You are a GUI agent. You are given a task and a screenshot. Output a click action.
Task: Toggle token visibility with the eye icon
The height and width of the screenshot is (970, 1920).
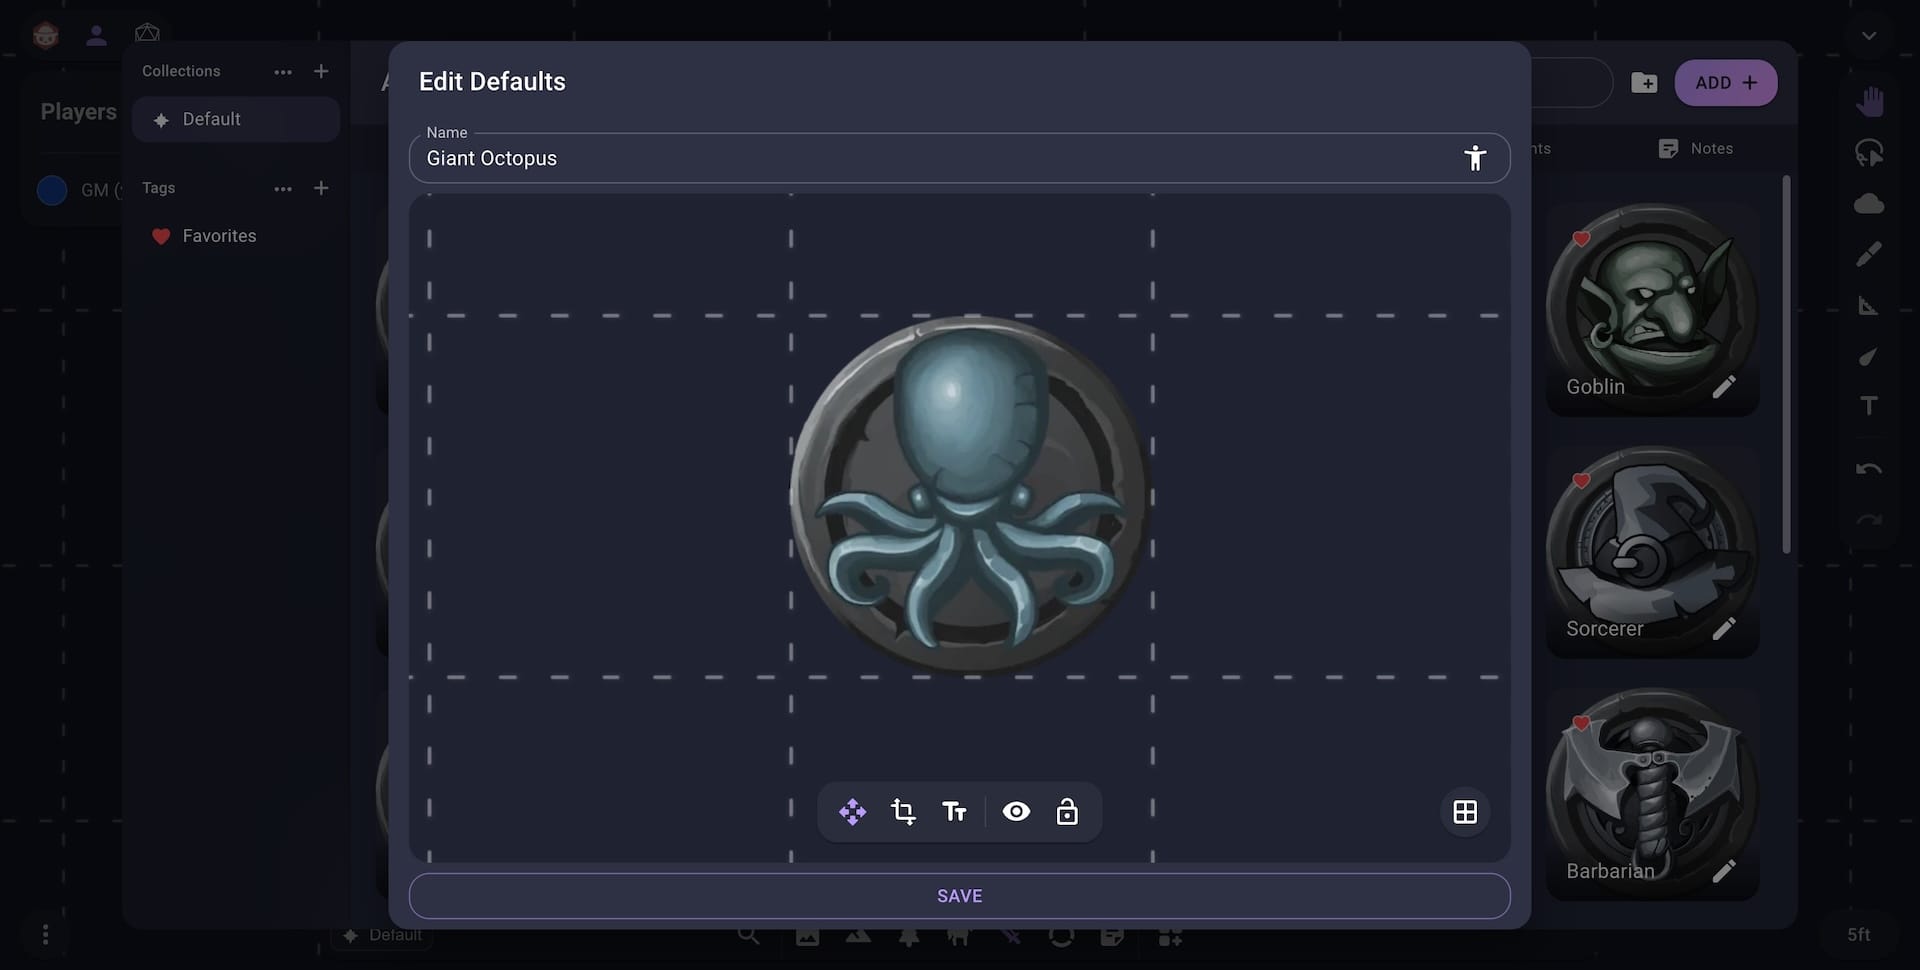(x=1016, y=812)
